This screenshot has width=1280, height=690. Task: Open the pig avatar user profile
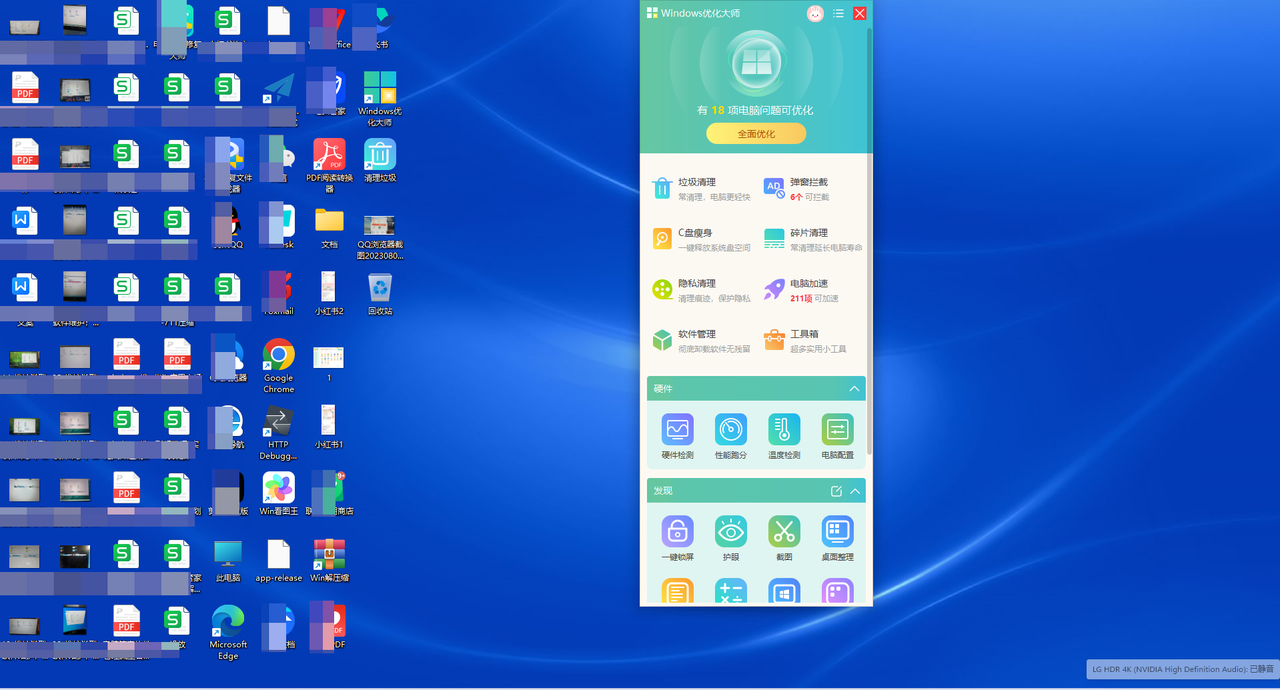(815, 13)
